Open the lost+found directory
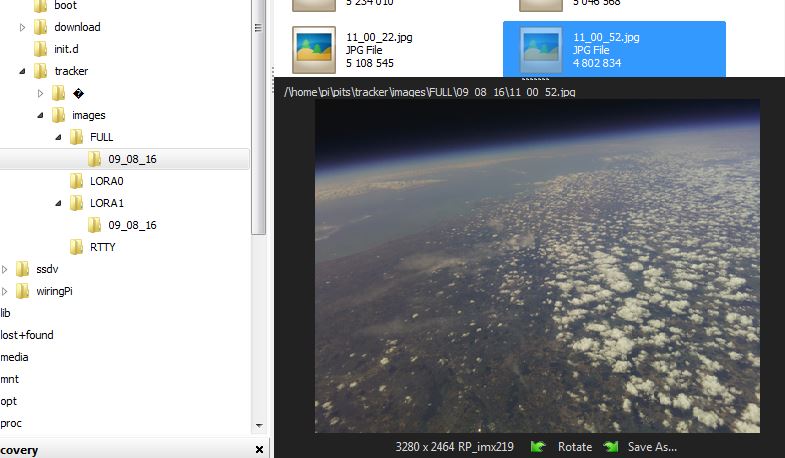785x458 pixels. click(27, 335)
